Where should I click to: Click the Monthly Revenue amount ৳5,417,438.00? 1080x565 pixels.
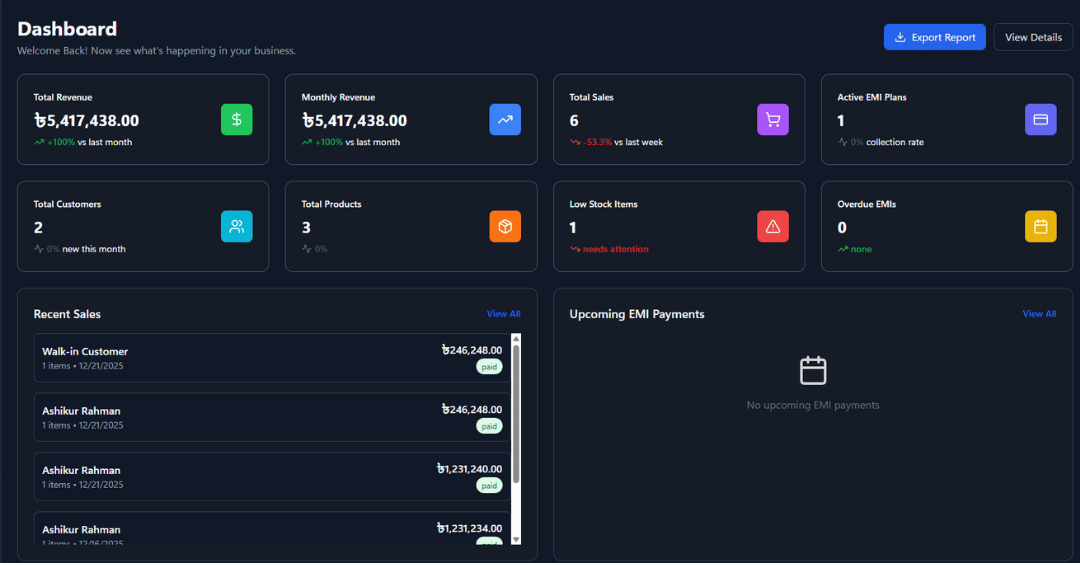tap(355, 121)
